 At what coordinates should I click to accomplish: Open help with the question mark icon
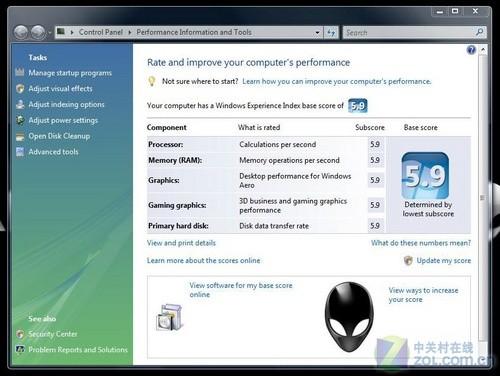[x=471, y=50]
